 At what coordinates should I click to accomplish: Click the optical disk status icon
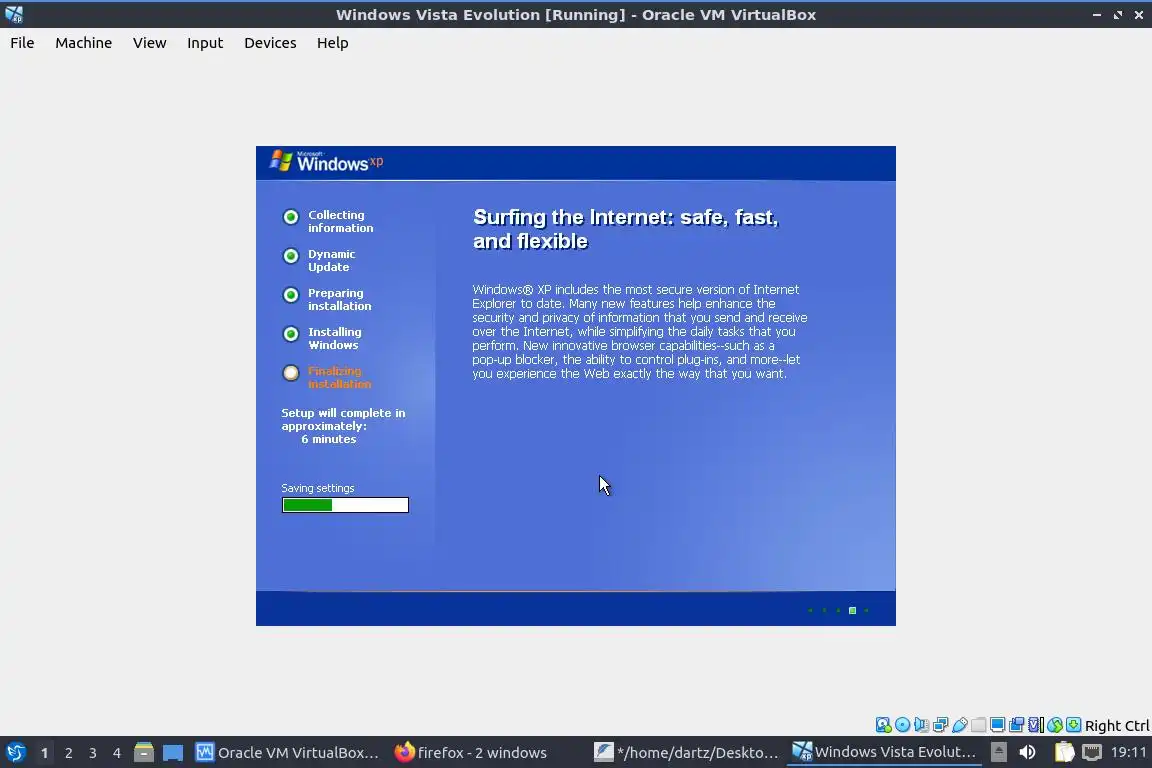[x=902, y=725]
